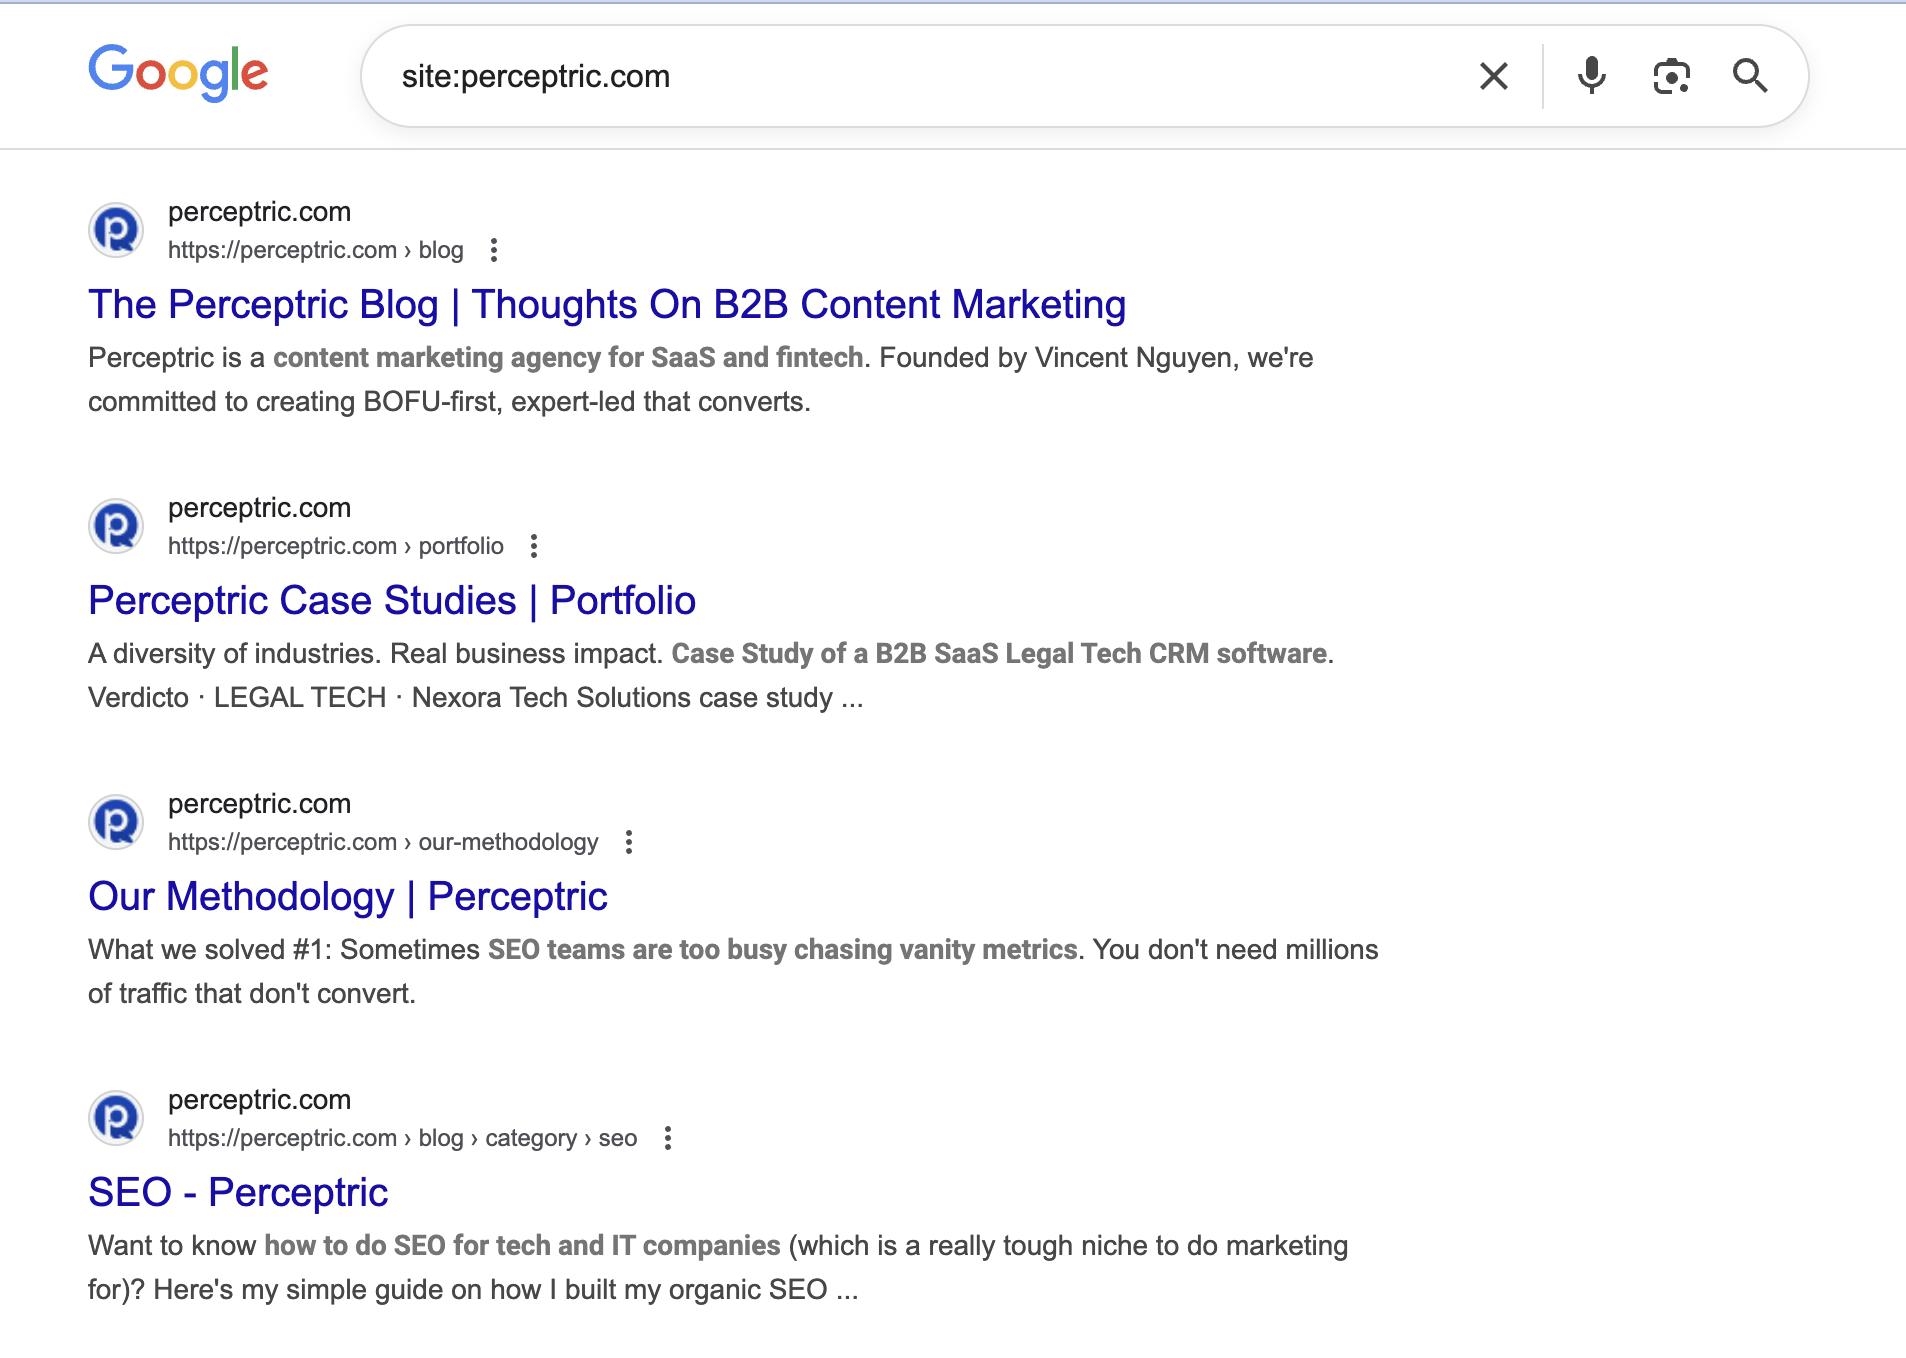Click the favicon next to Our Methodology result

point(116,822)
